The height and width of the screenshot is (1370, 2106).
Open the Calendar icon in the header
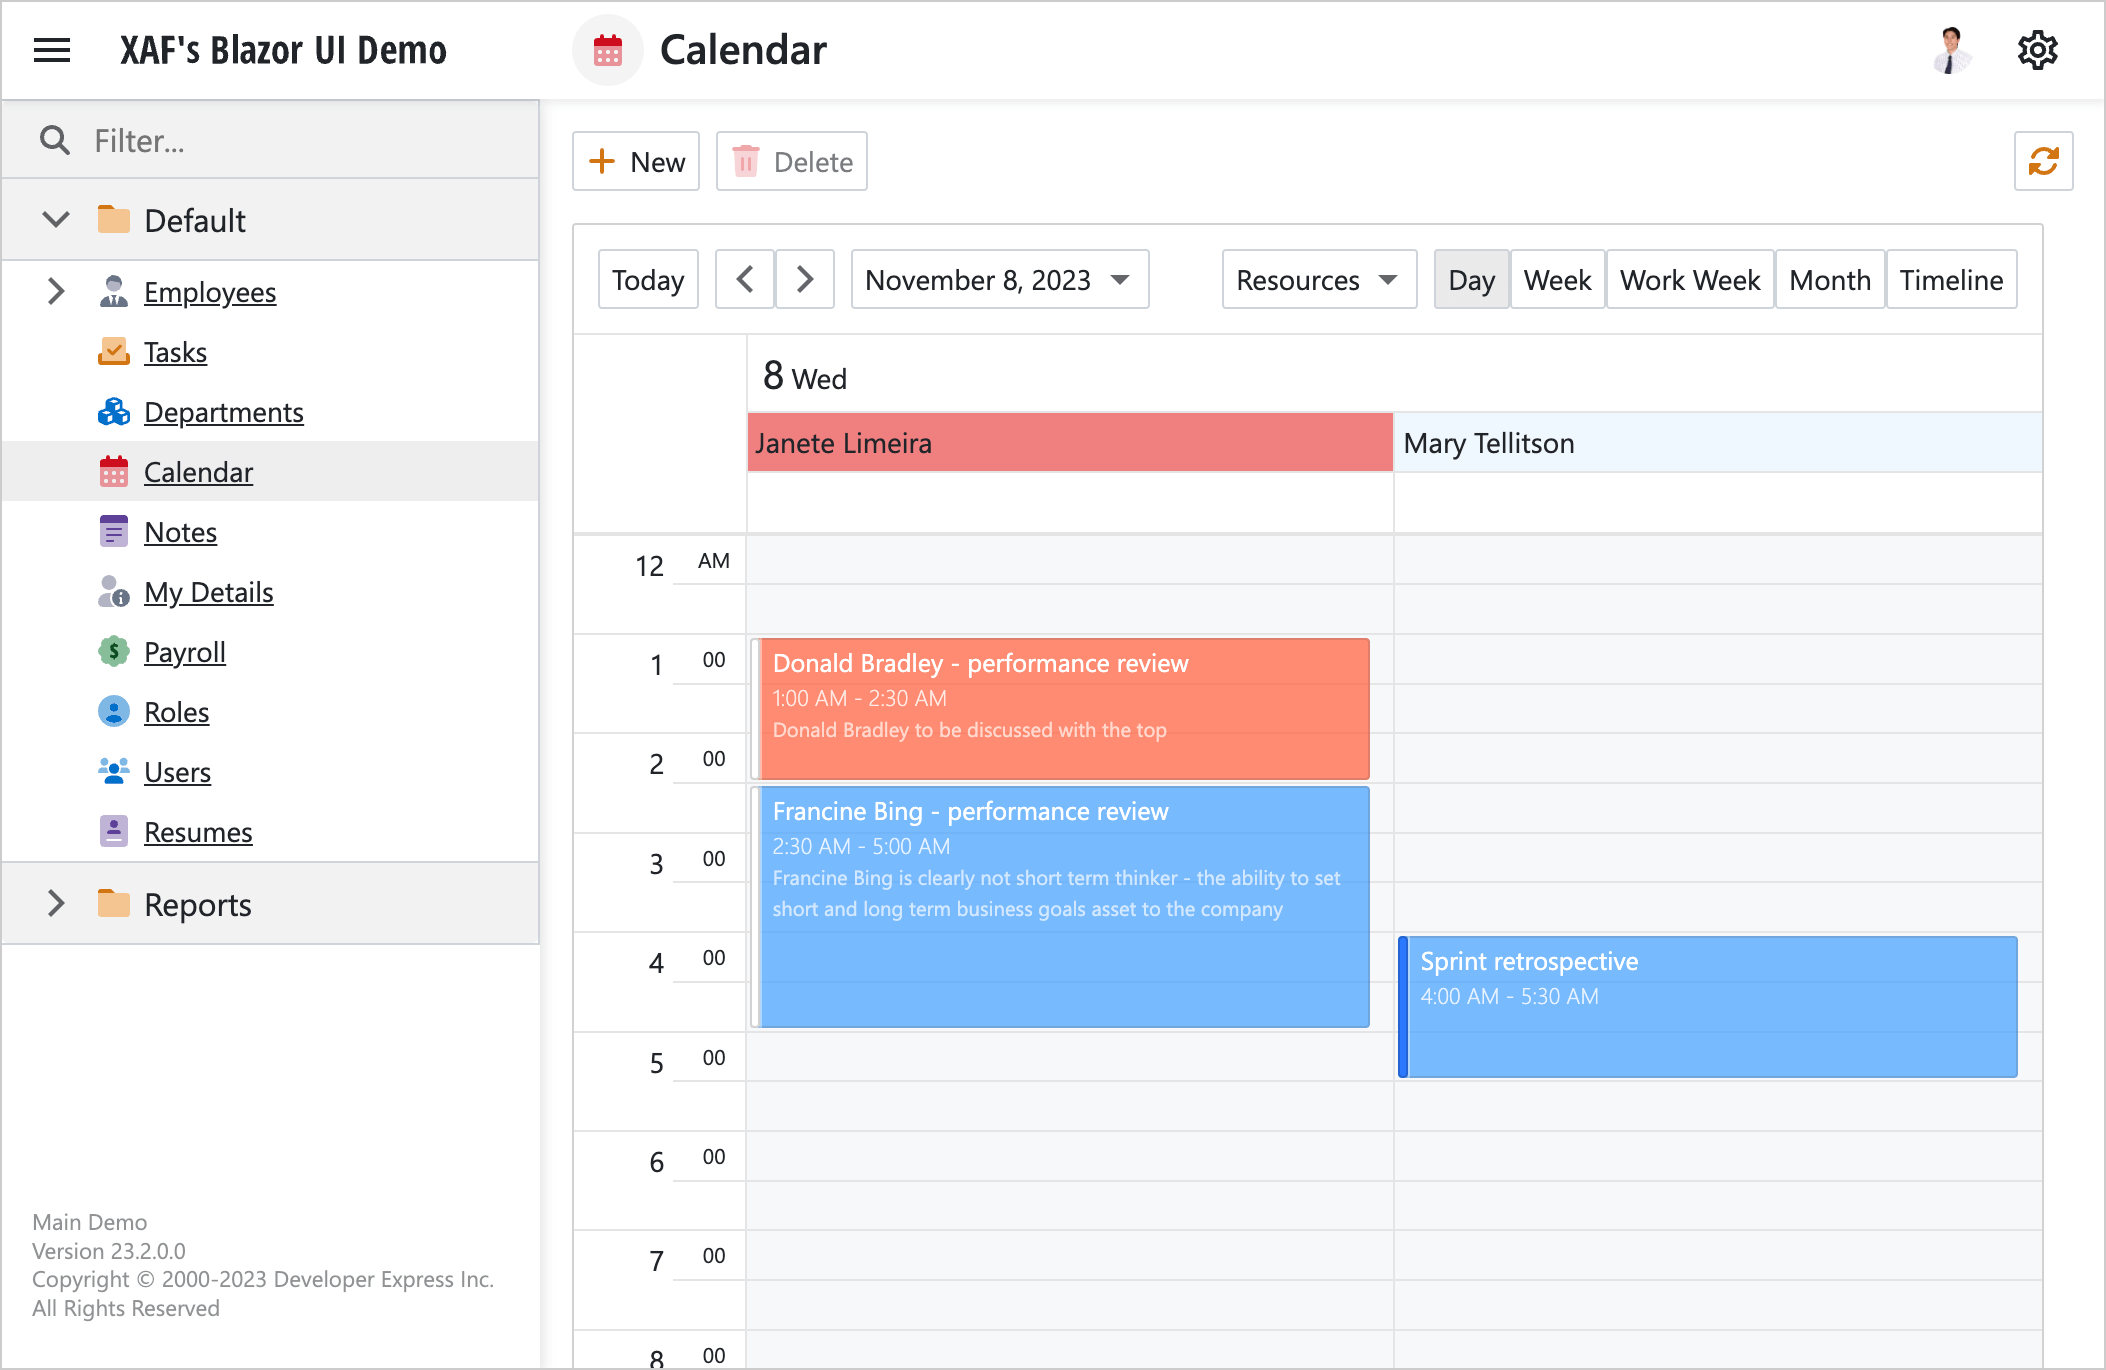(607, 49)
